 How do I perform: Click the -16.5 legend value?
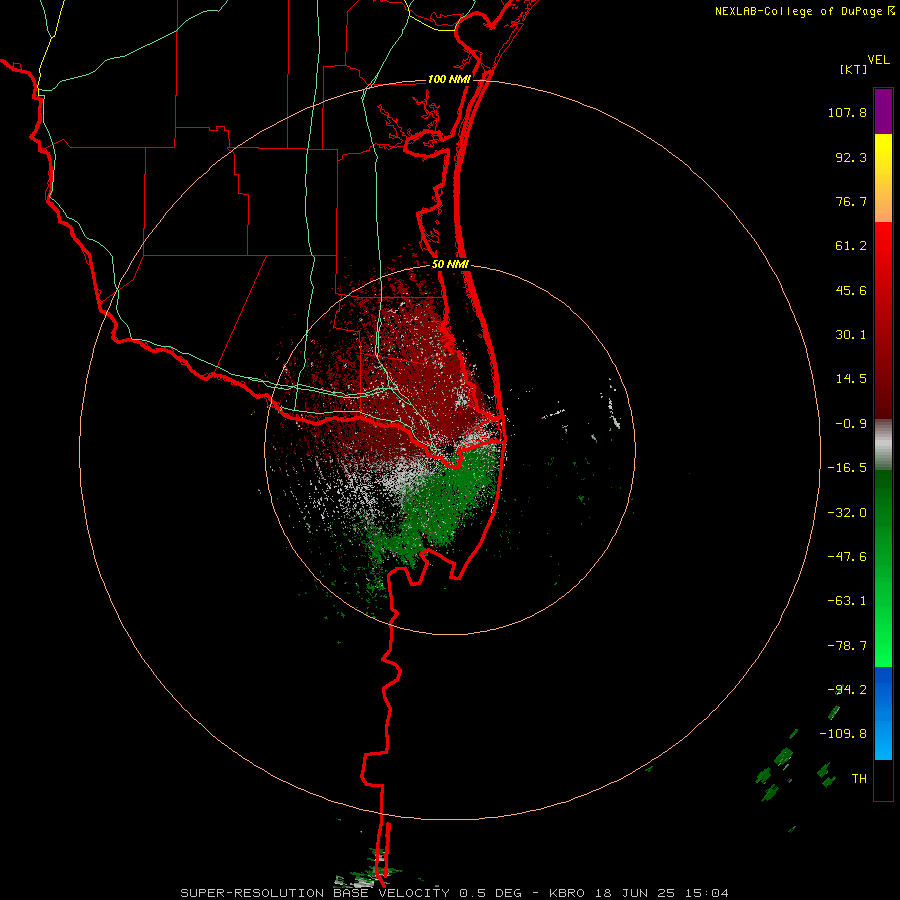847,468
